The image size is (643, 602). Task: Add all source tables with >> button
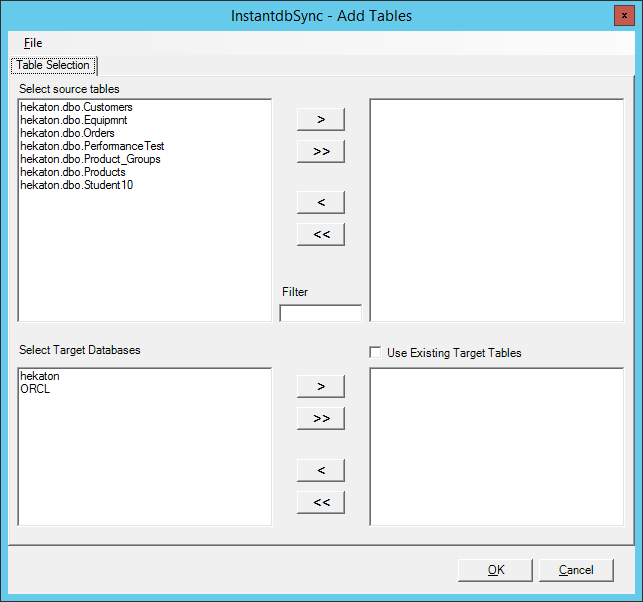321,151
